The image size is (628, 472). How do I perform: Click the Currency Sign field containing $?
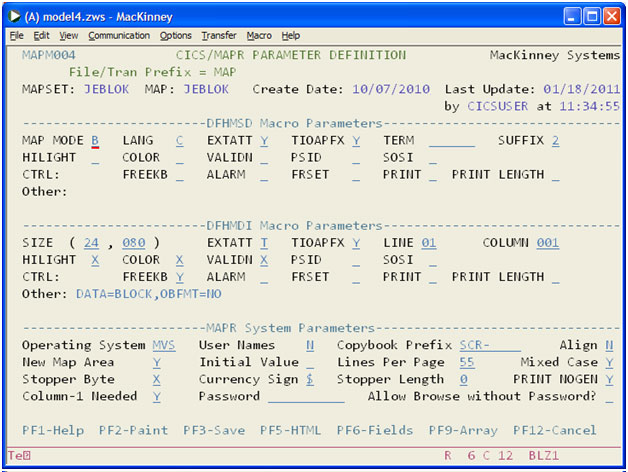[x=310, y=379]
